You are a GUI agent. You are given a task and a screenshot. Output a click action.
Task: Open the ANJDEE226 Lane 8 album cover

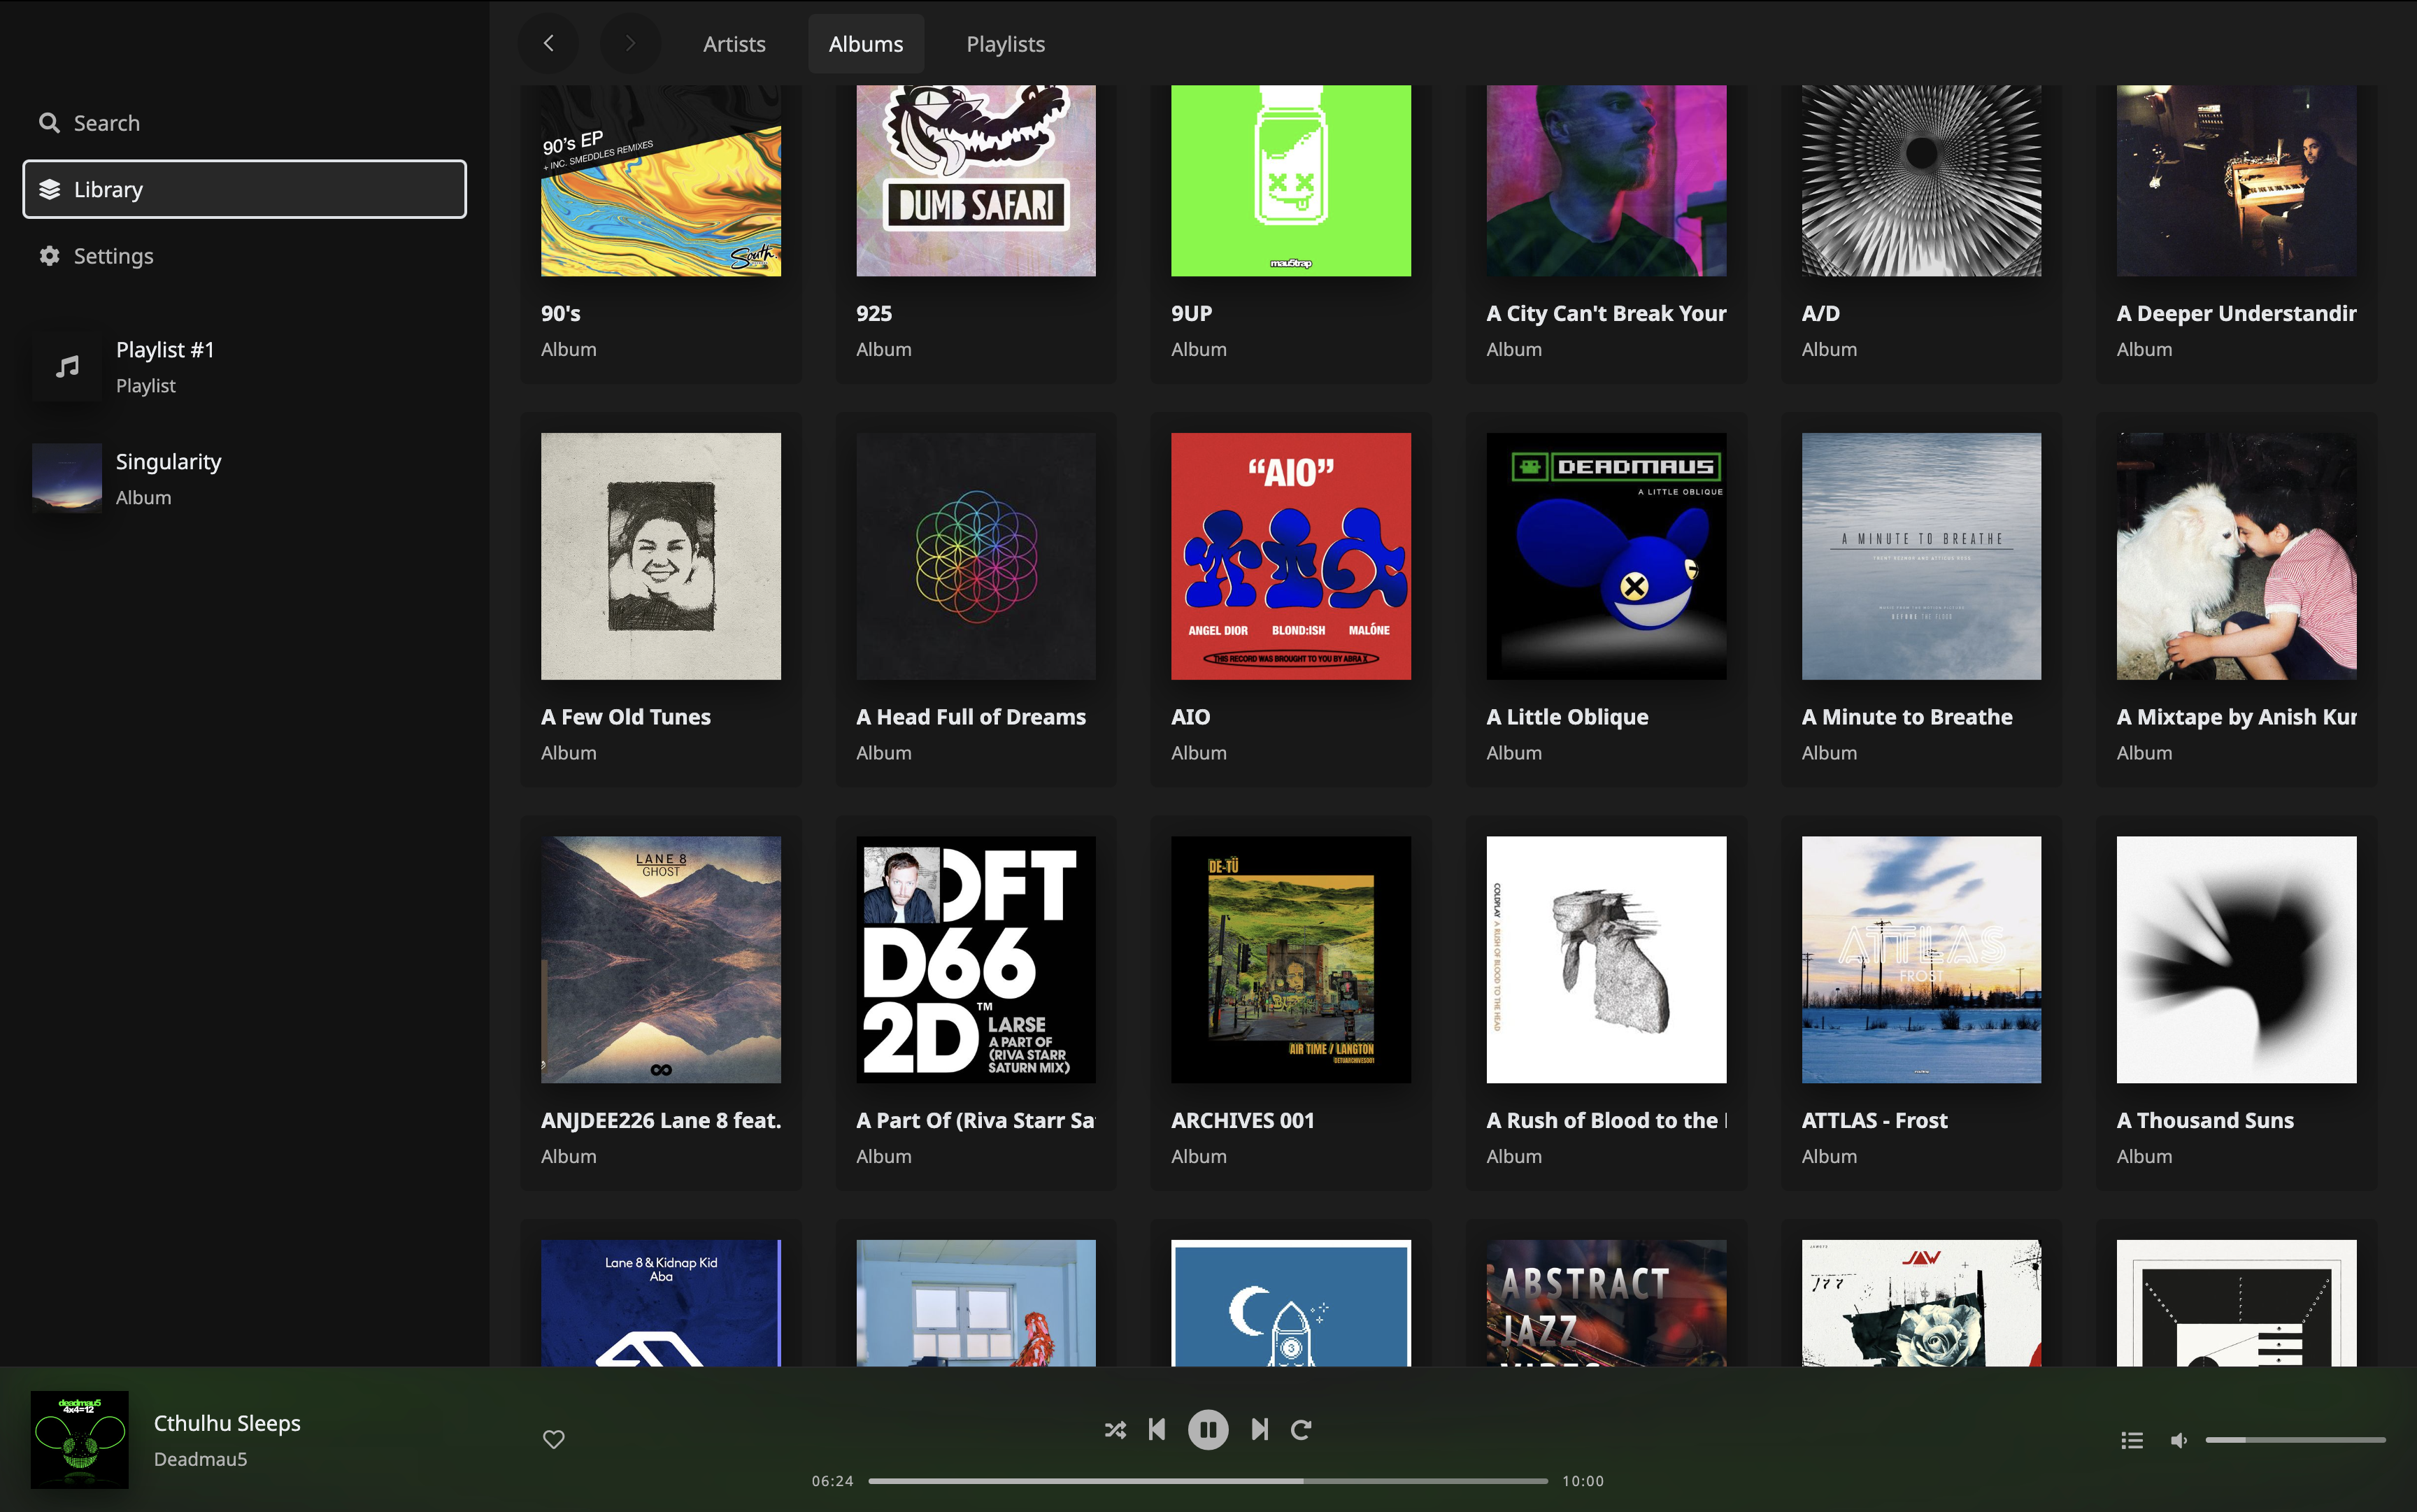pos(661,960)
